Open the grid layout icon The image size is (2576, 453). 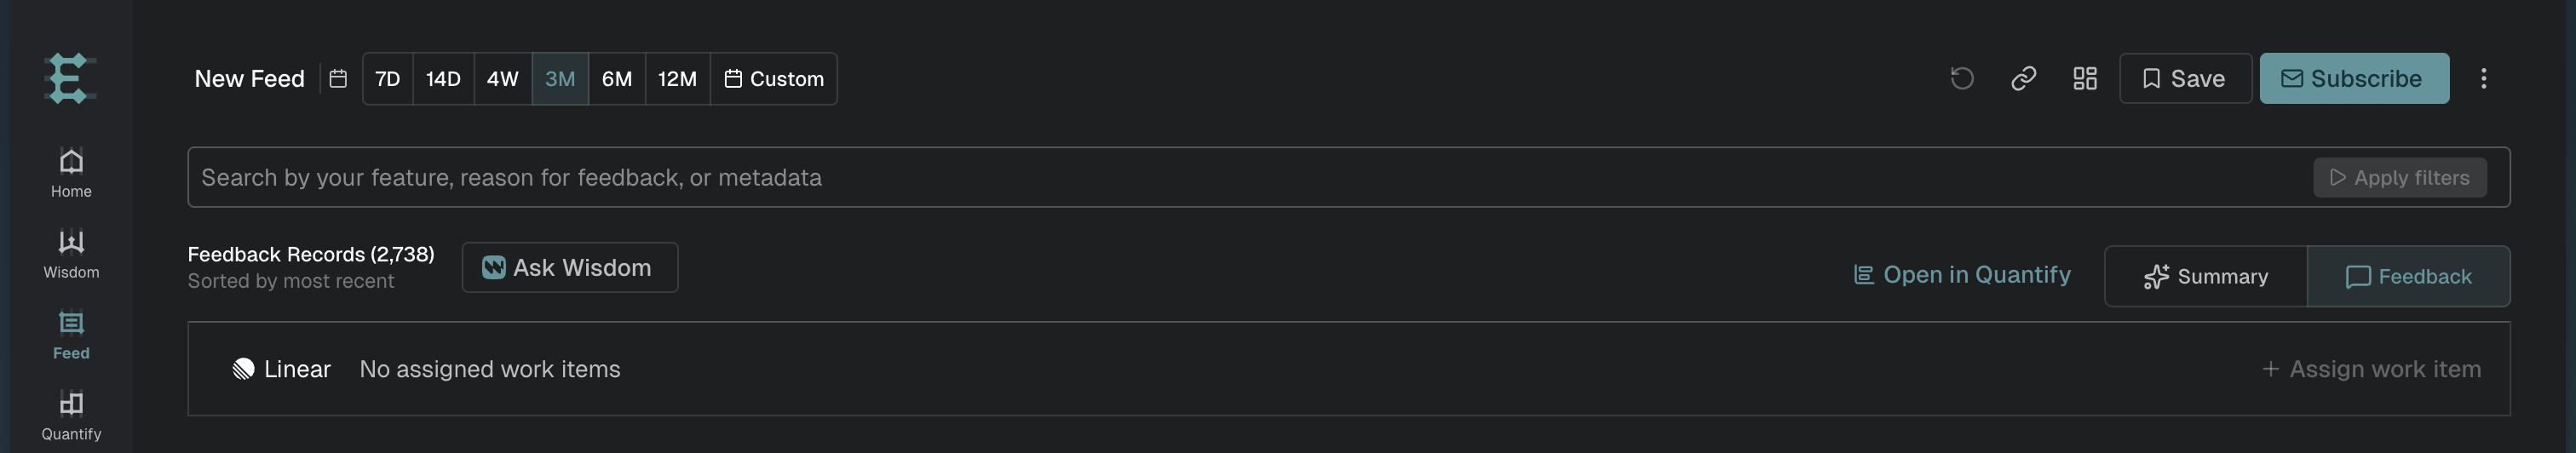coord(2085,78)
